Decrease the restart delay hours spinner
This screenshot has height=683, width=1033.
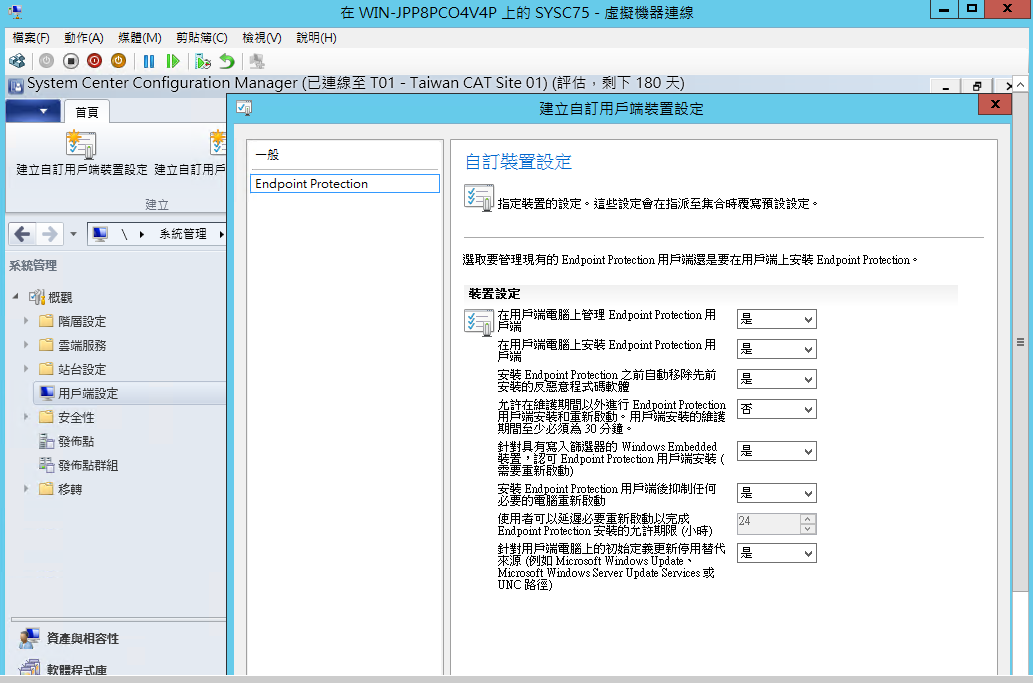tap(808, 529)
